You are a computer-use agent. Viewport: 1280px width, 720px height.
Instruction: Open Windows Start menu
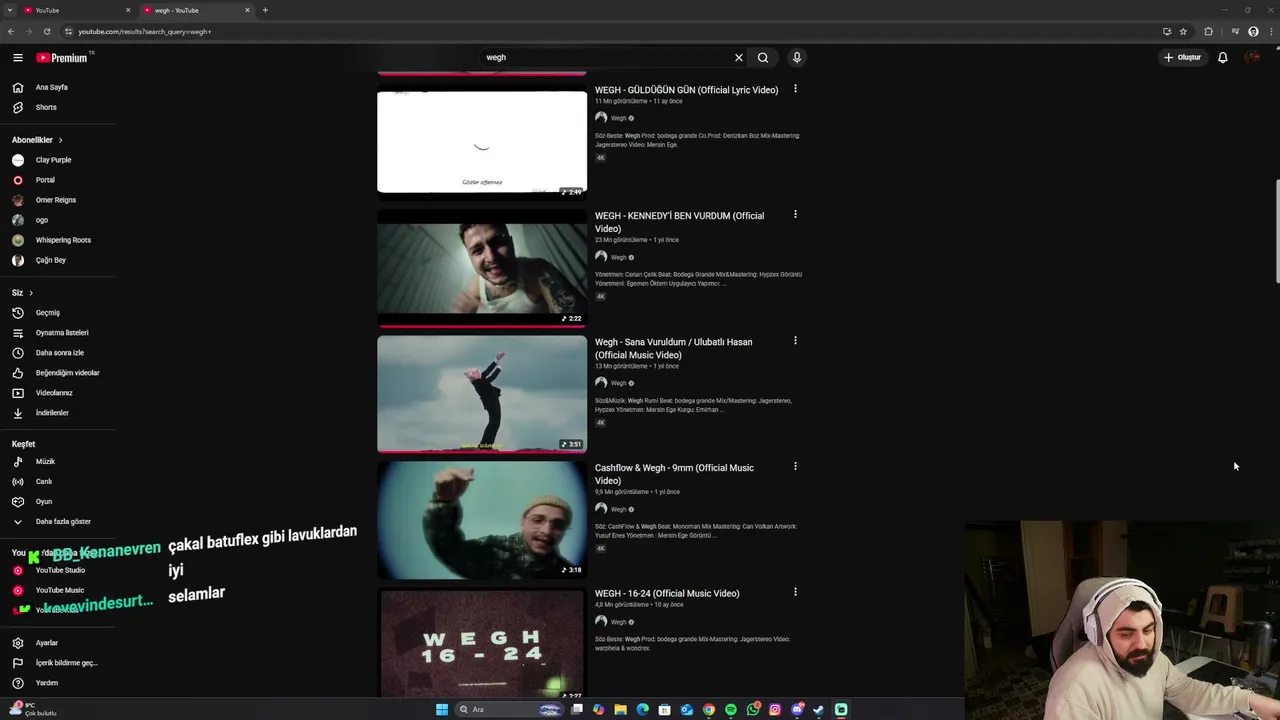point(442,710)
